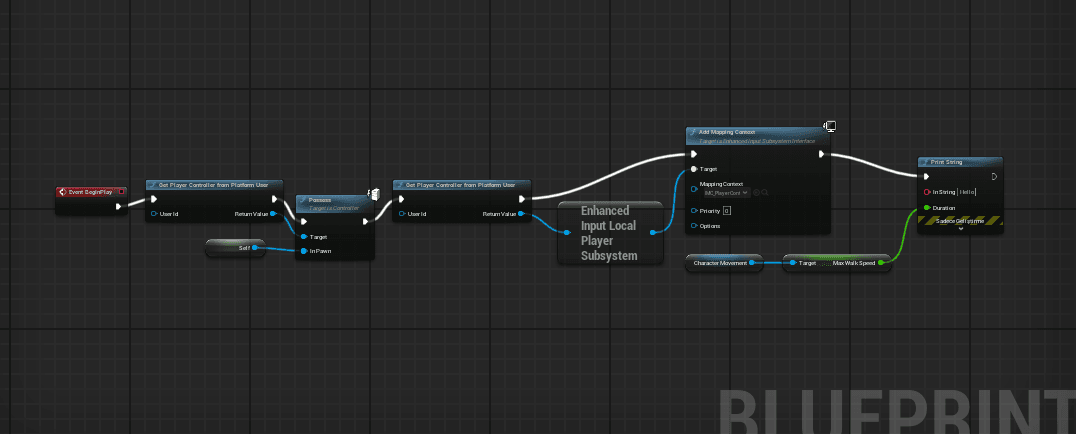Click green Max Walk Speed output pin

tap(881, 263)
